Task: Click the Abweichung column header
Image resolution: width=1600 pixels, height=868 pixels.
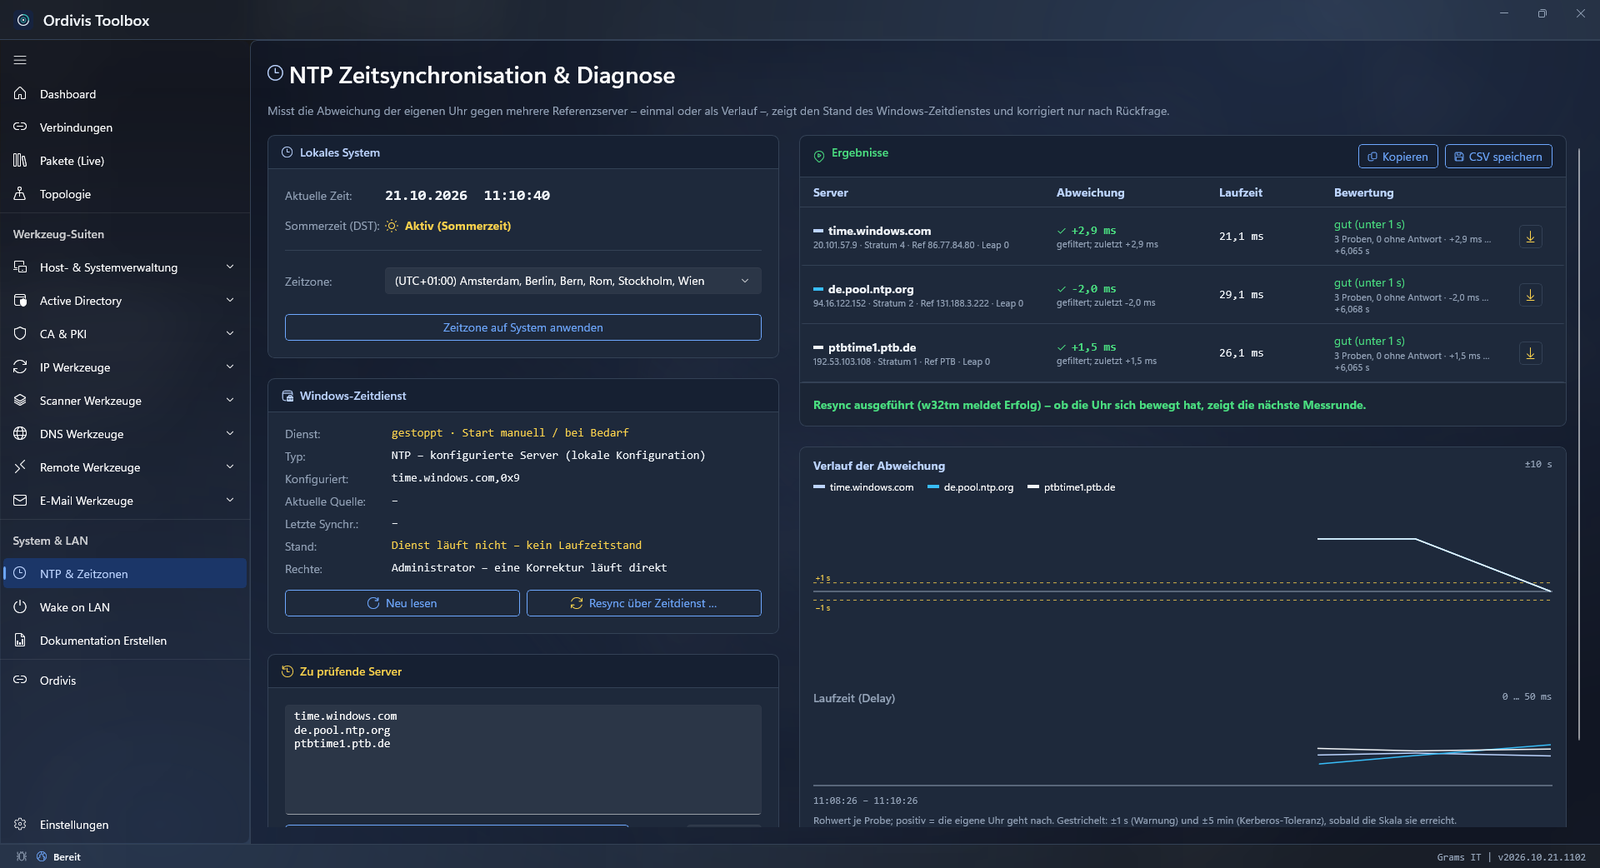Action: click(1090, 192)
